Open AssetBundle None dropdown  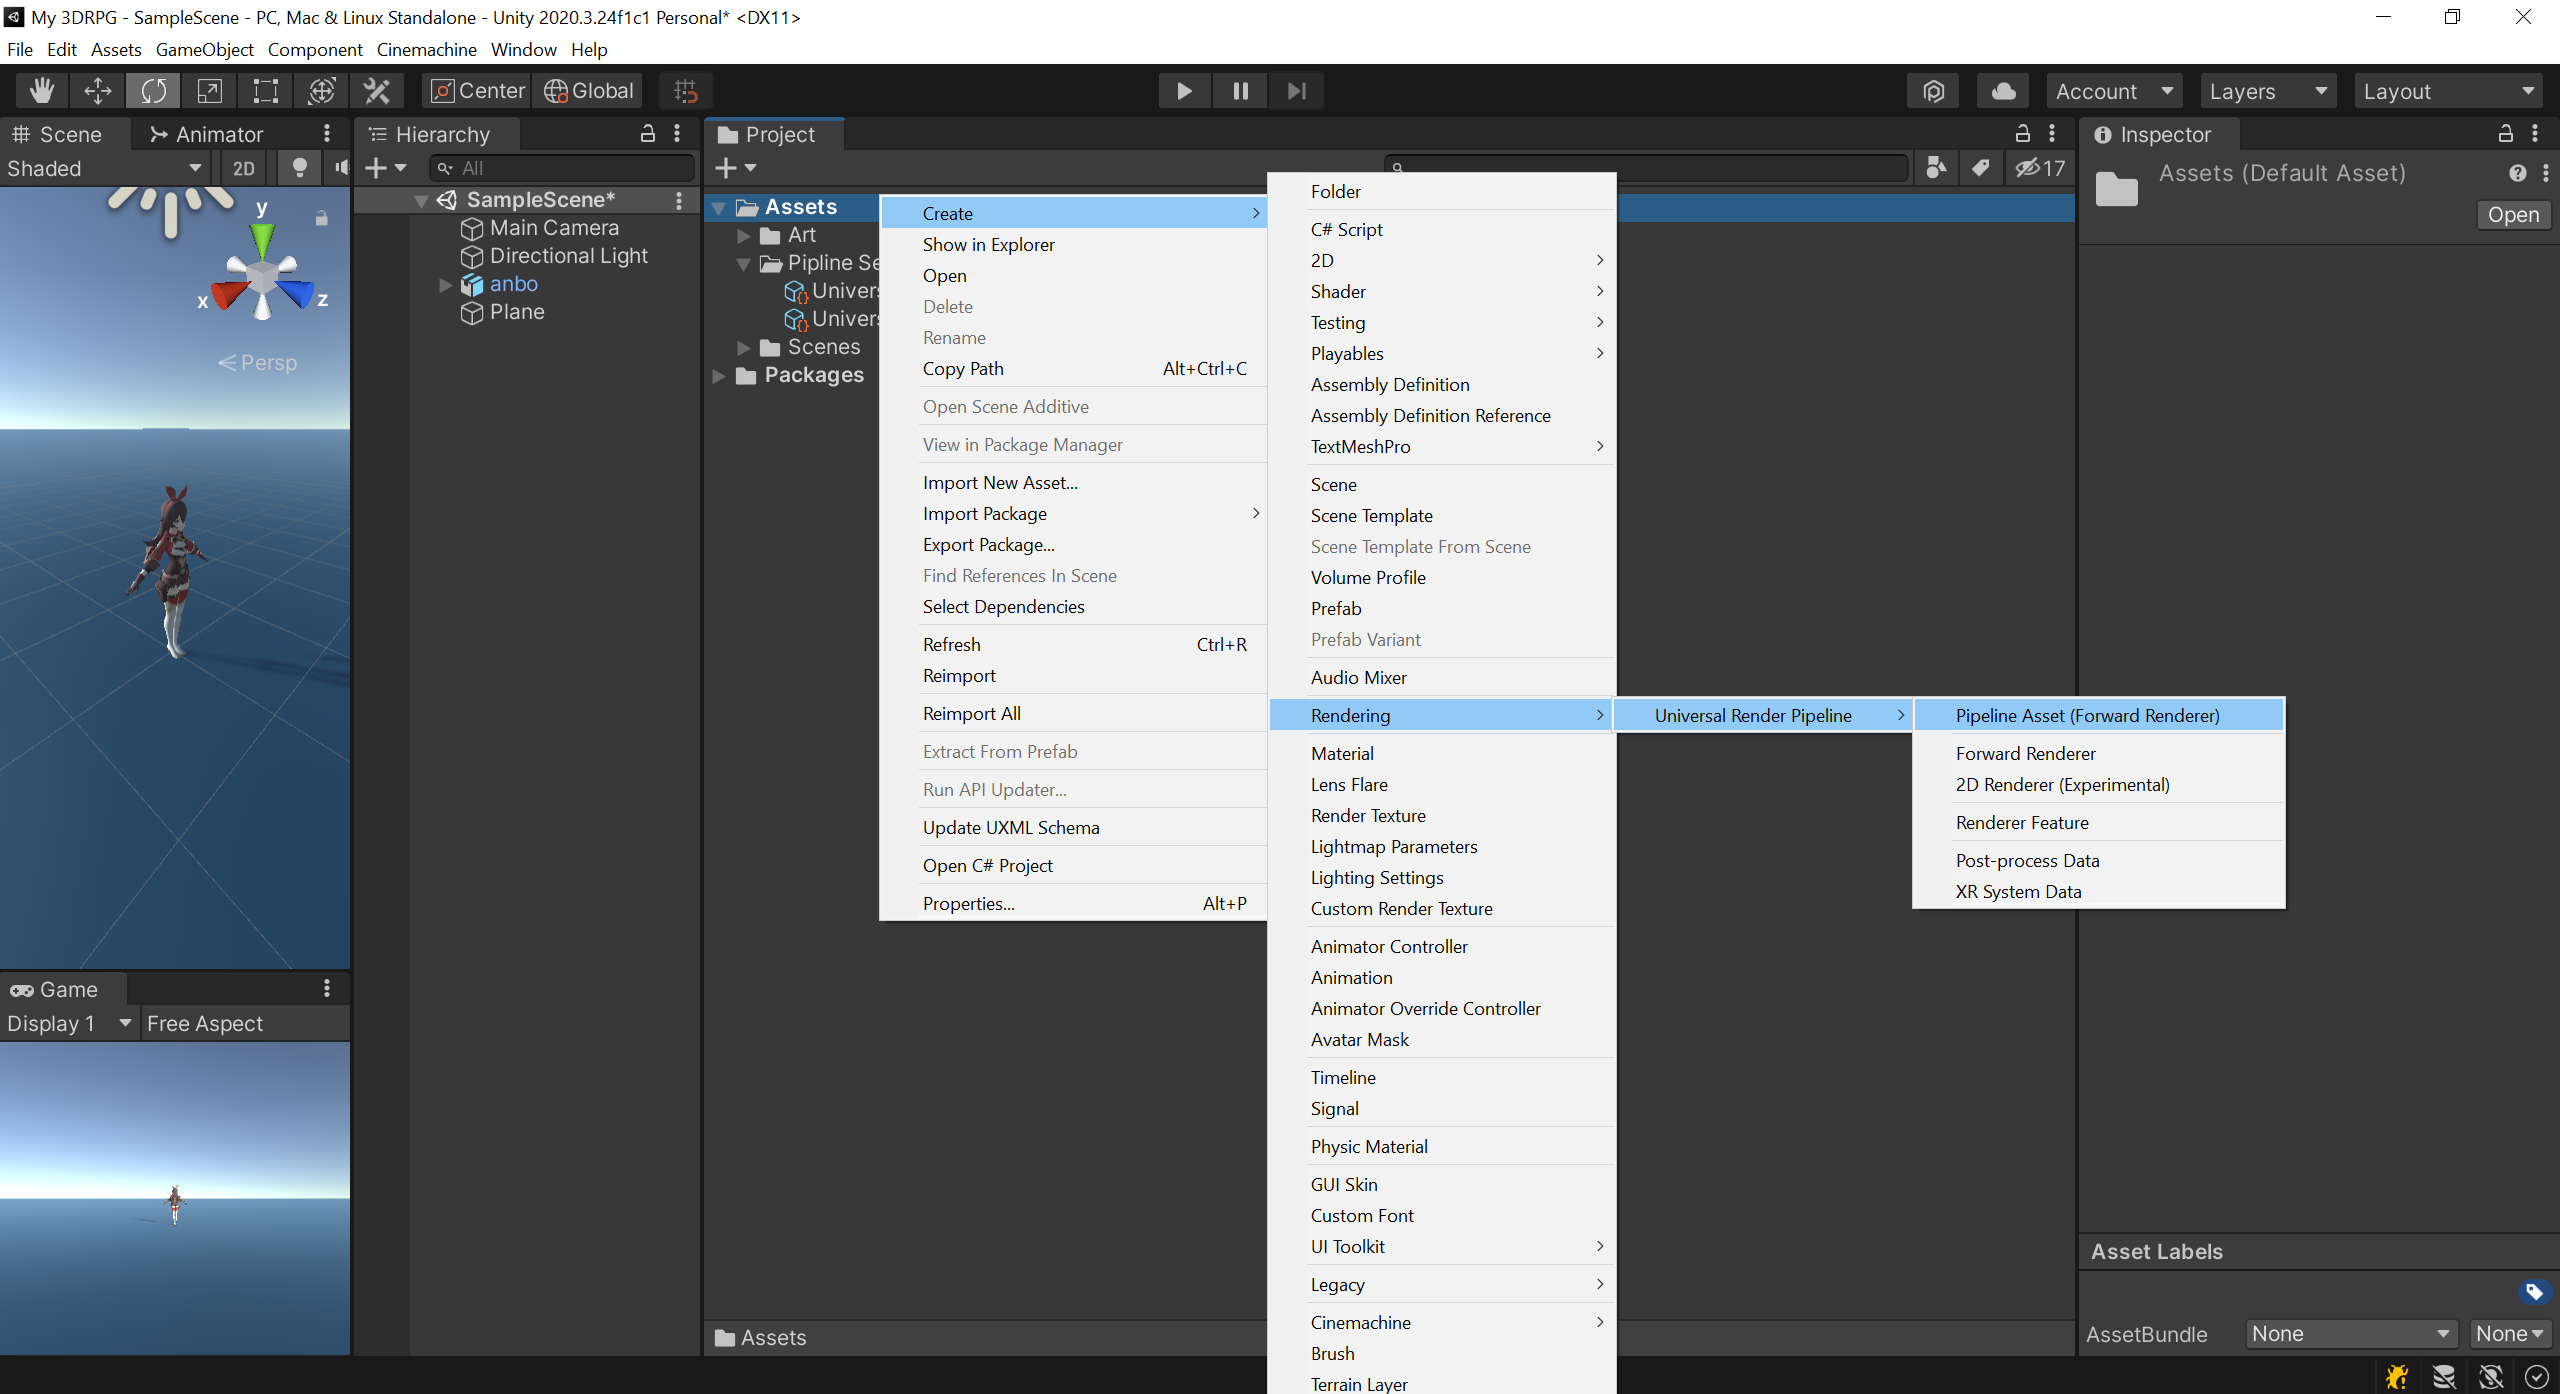point(2350,1333)
